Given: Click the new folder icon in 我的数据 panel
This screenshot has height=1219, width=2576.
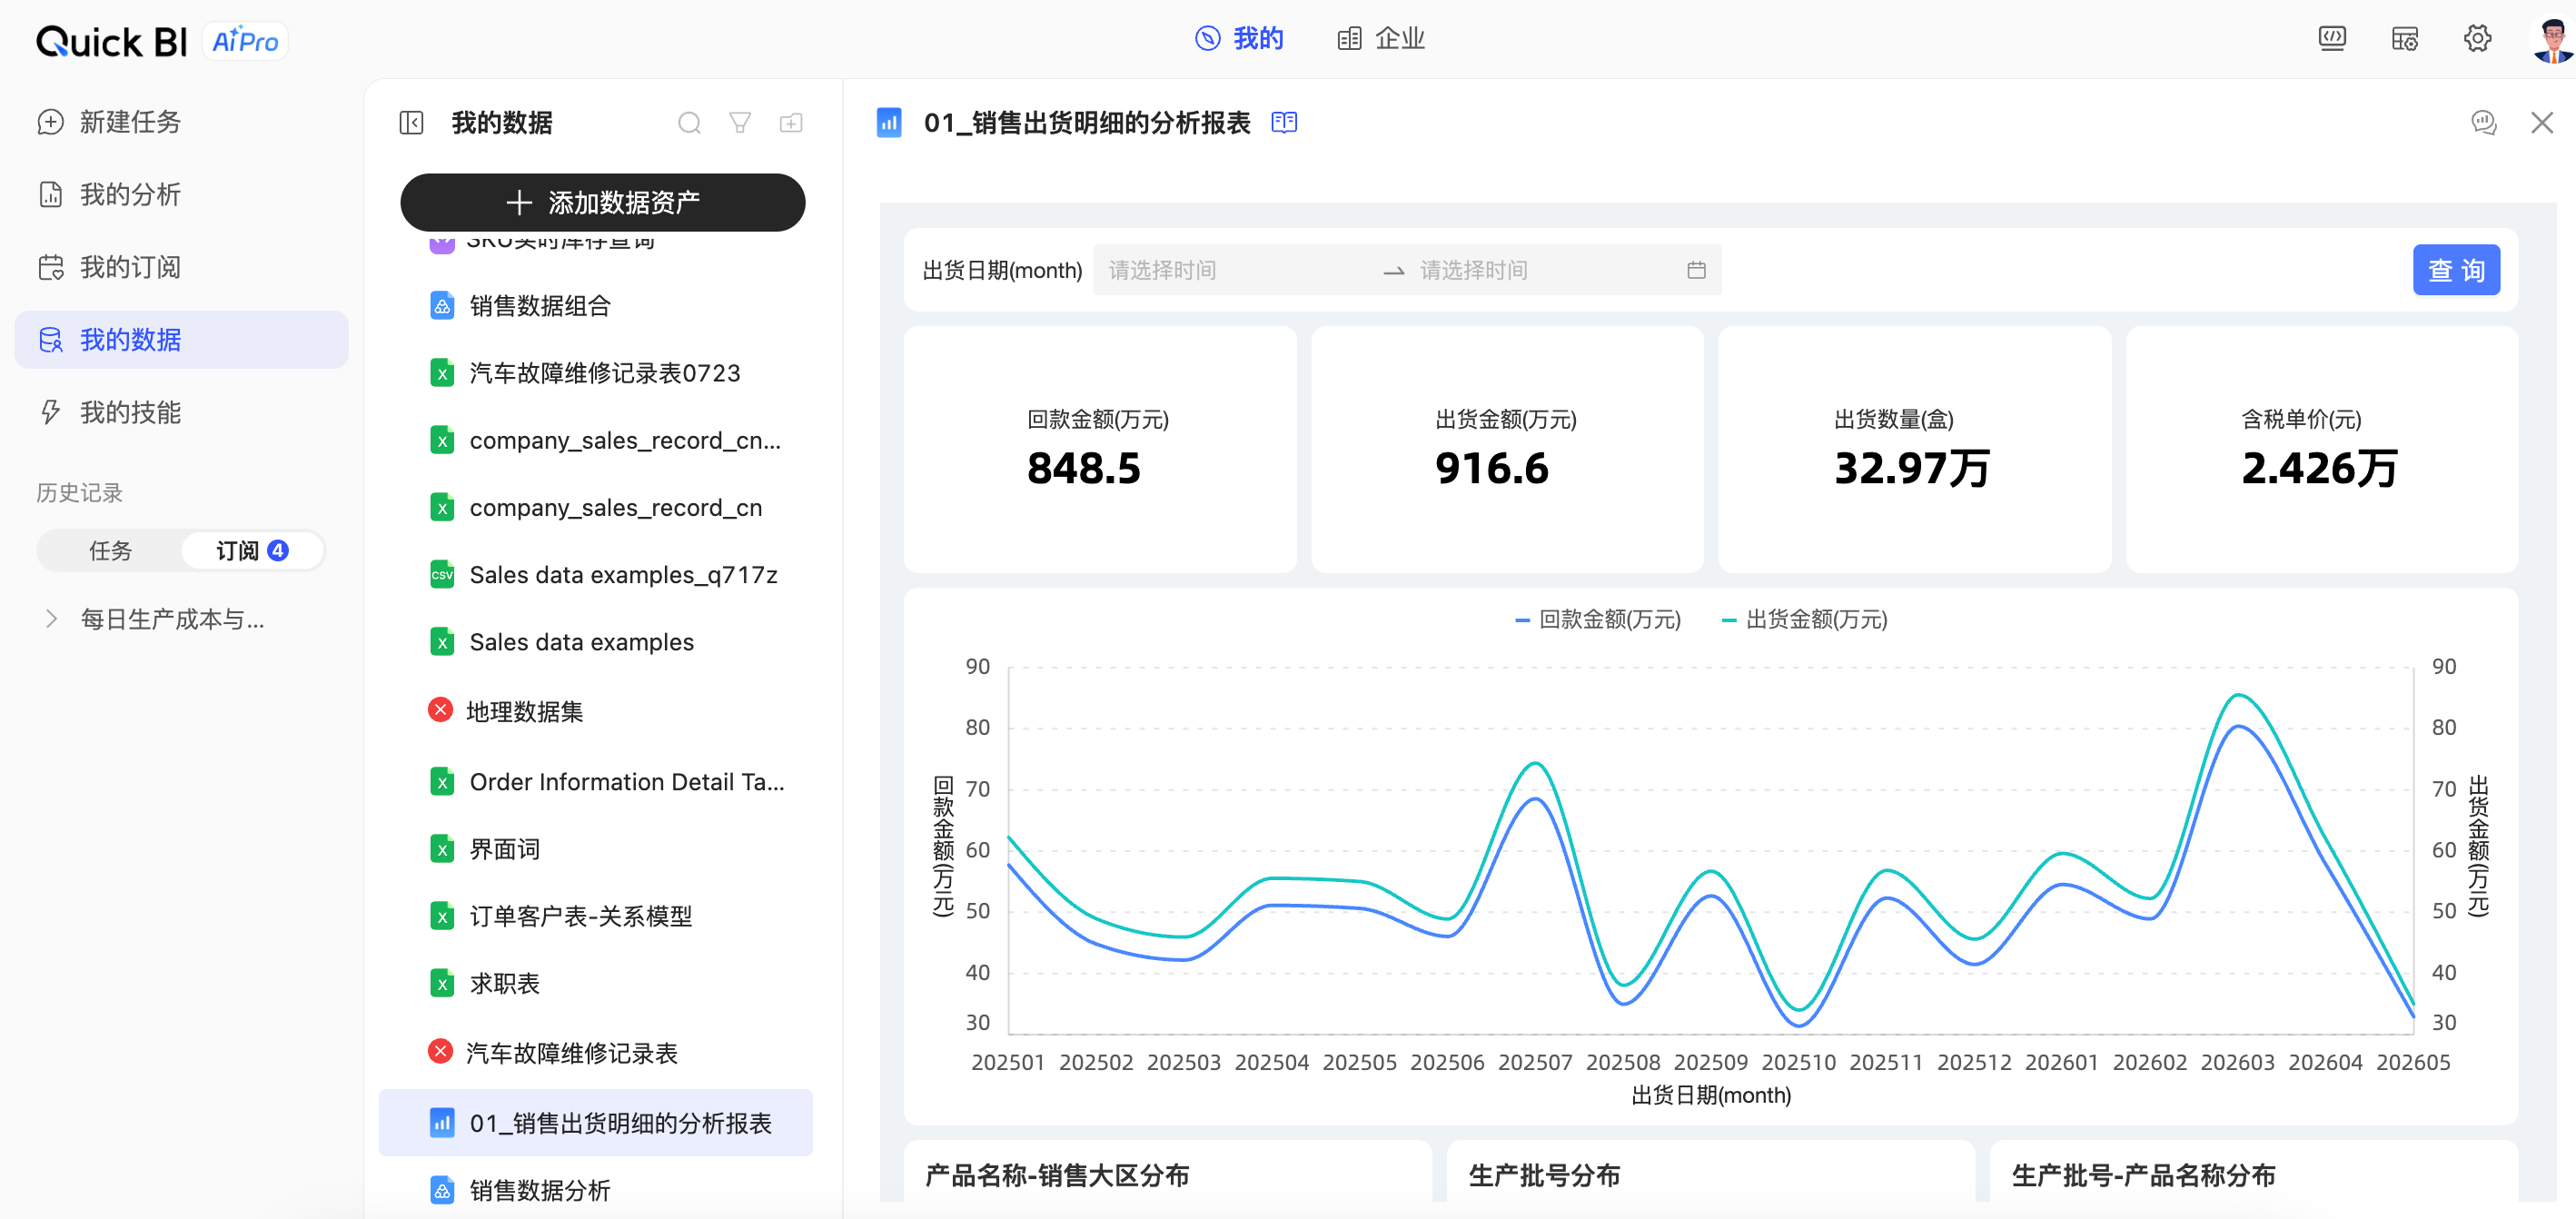Looking at the screenshot, I should point(791,123).
